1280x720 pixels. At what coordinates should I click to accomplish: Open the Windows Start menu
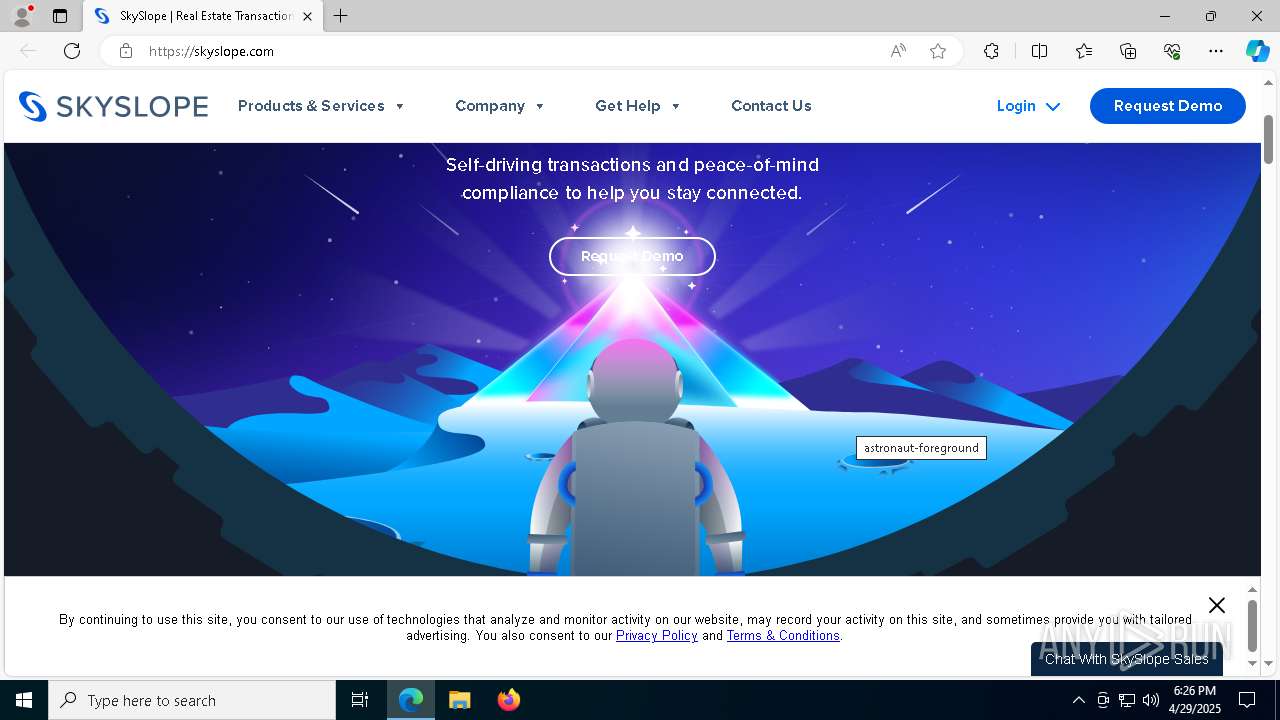coord(24,700)
